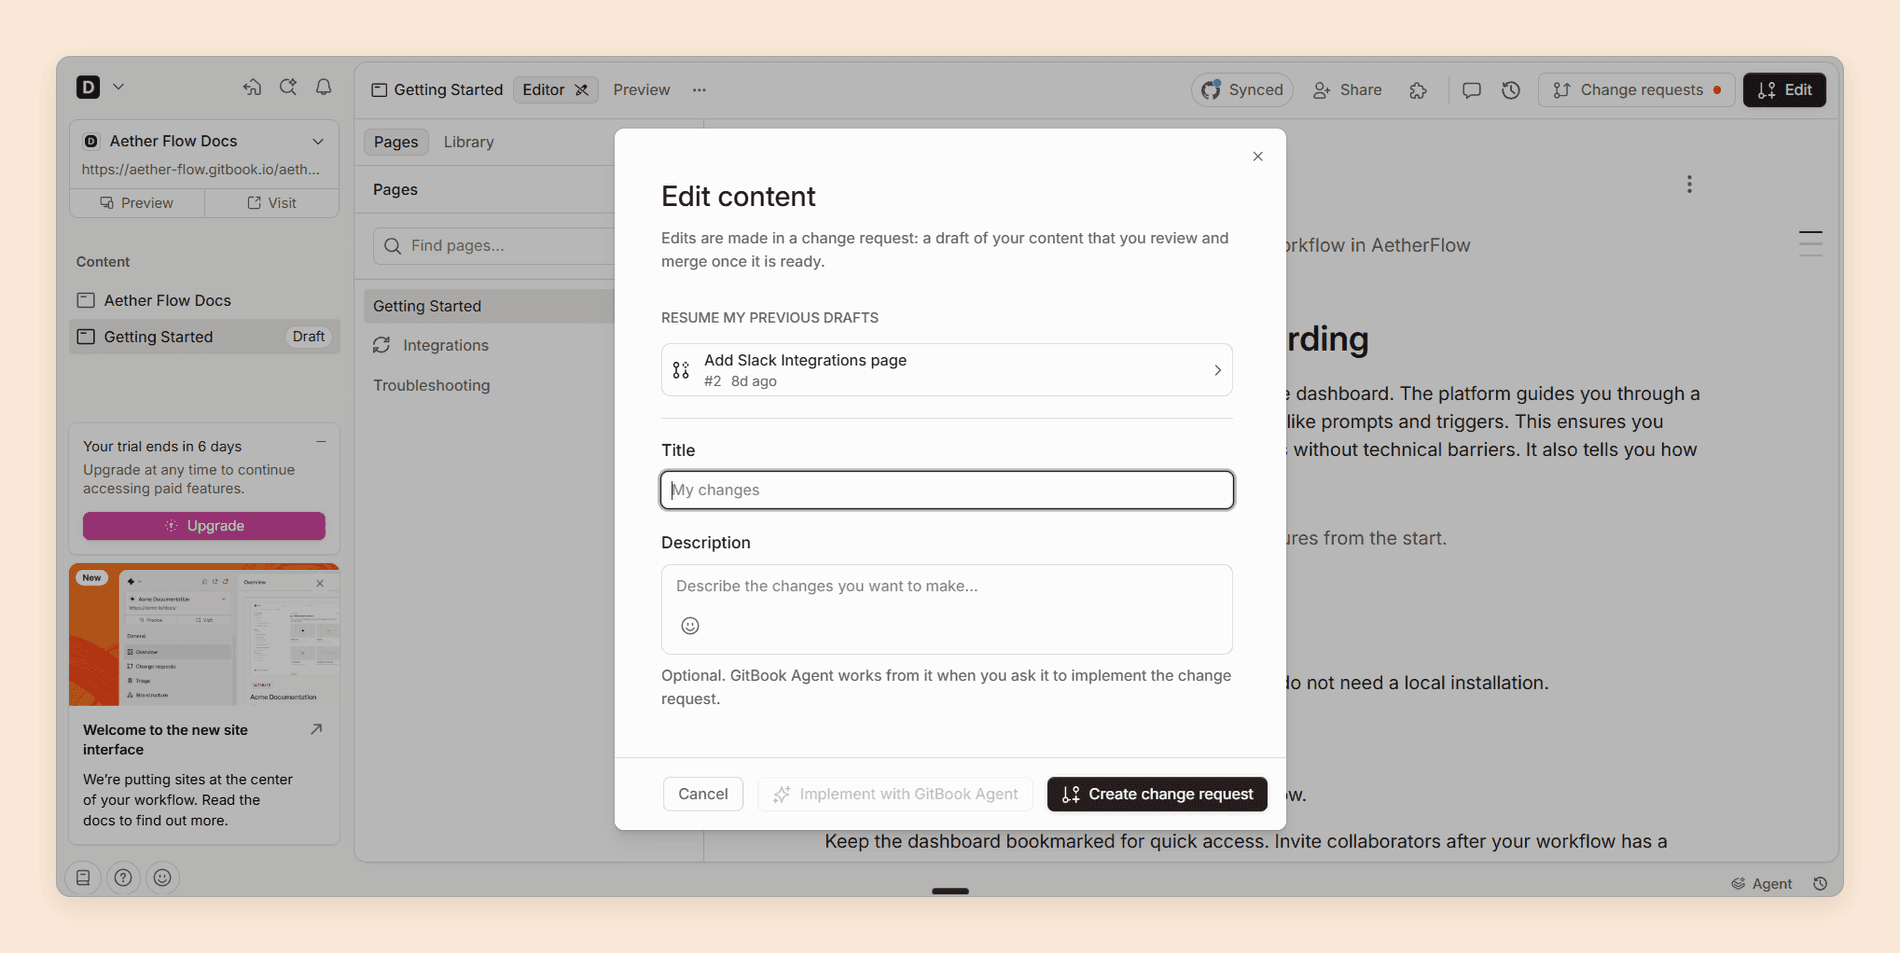Click Create change request button
The image size is (1900, 953).
click(1157, 794)
